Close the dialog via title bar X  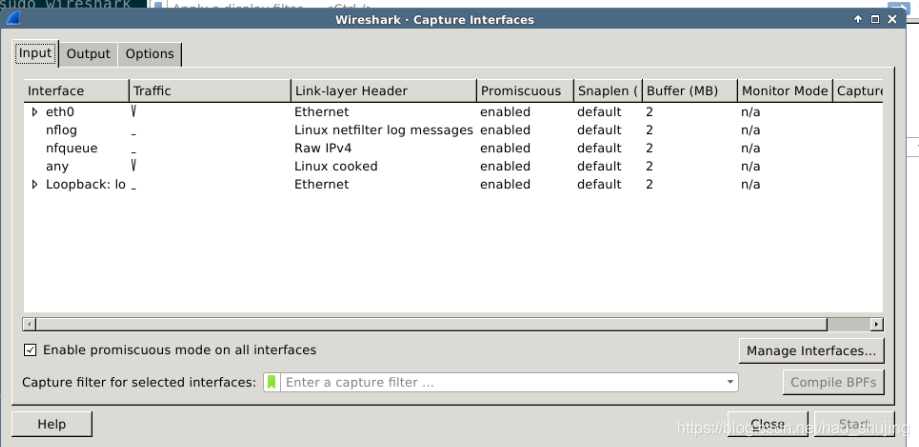893,19
